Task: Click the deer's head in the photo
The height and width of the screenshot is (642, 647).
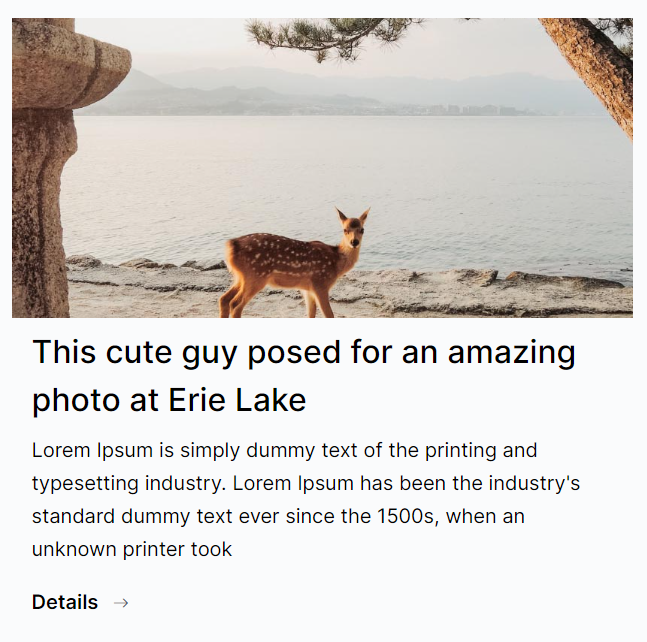Action: tap(353, 228)
